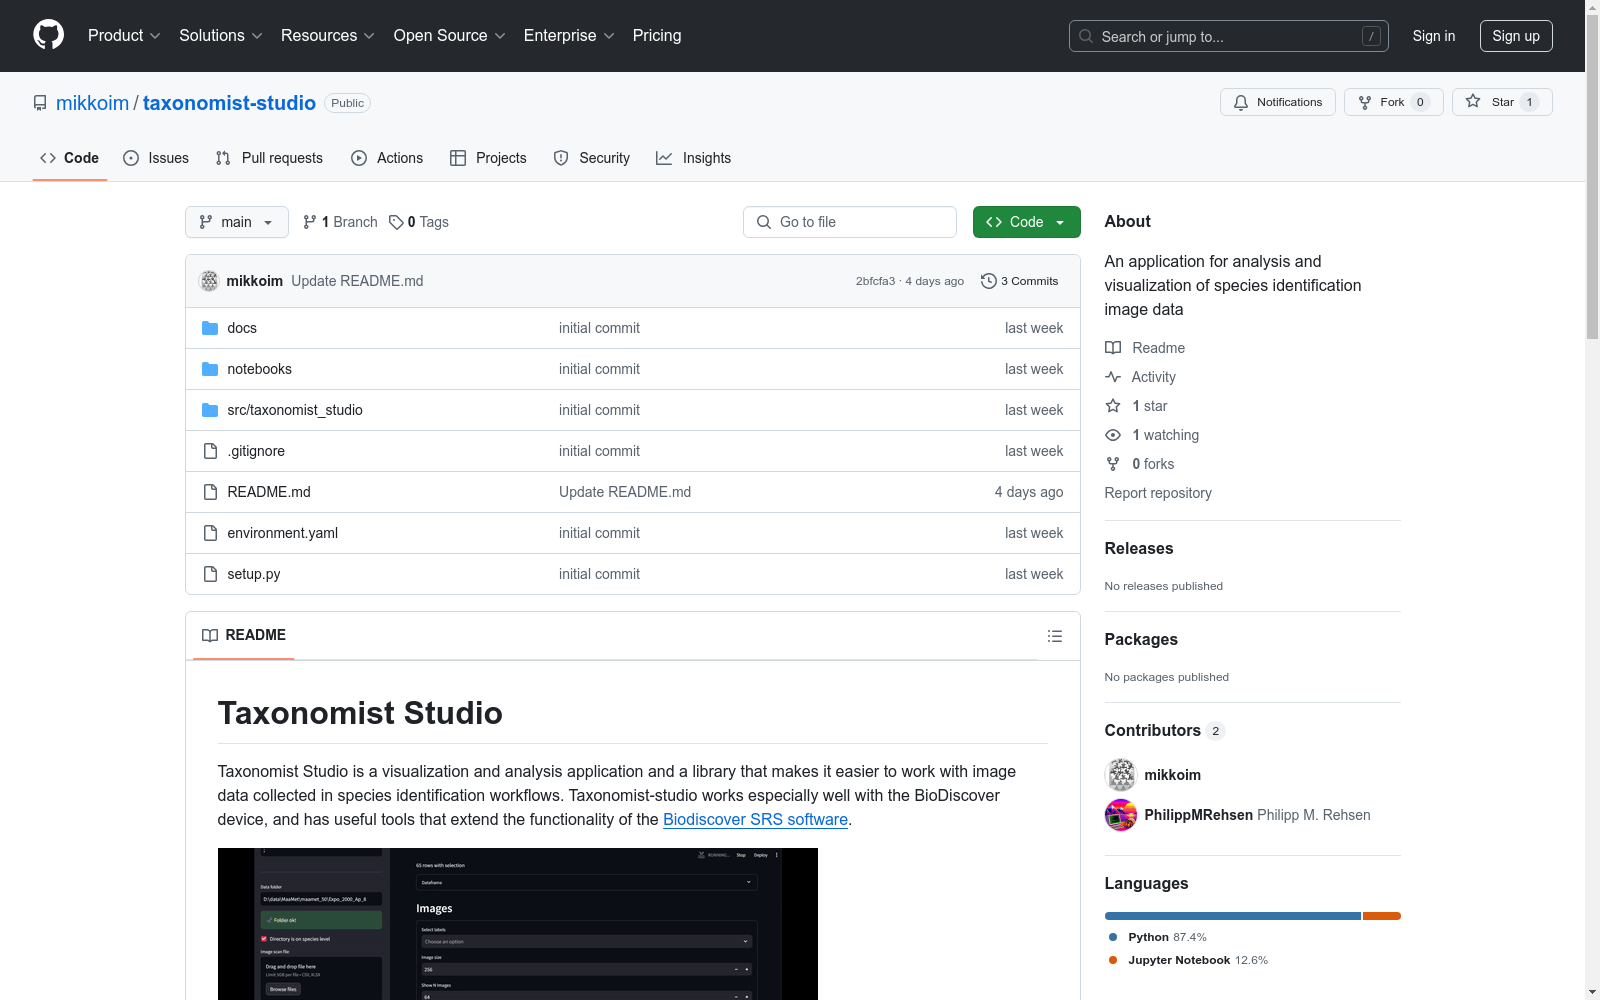Open the main branch selector dropdown
This screenshot has height=1000, width=1600.
pyautogui.click(x=237, y=222)
